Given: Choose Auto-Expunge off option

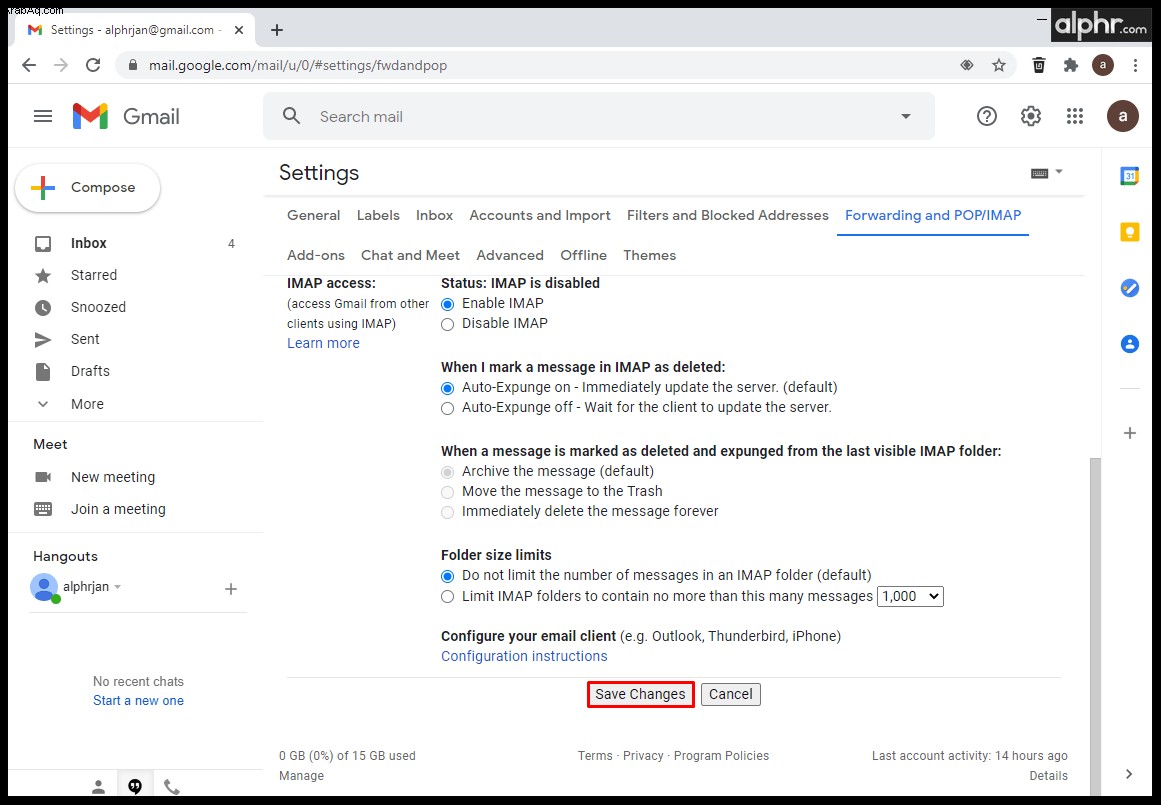Looking at the screenshot, I should 447,408.
